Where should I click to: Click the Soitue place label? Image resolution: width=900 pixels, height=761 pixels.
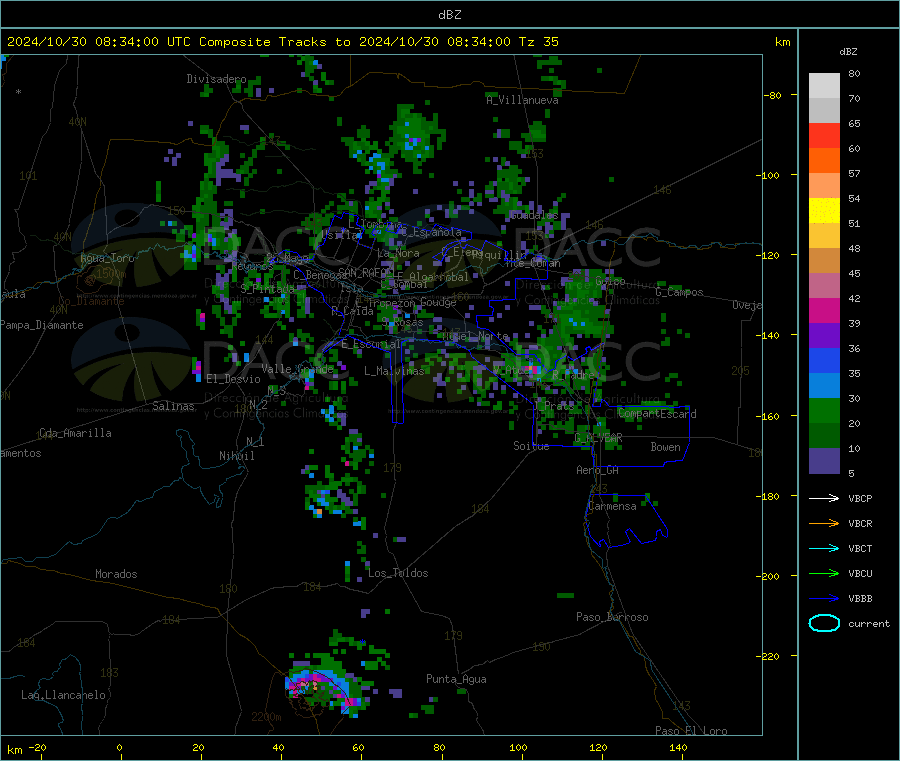click(531, 446)
